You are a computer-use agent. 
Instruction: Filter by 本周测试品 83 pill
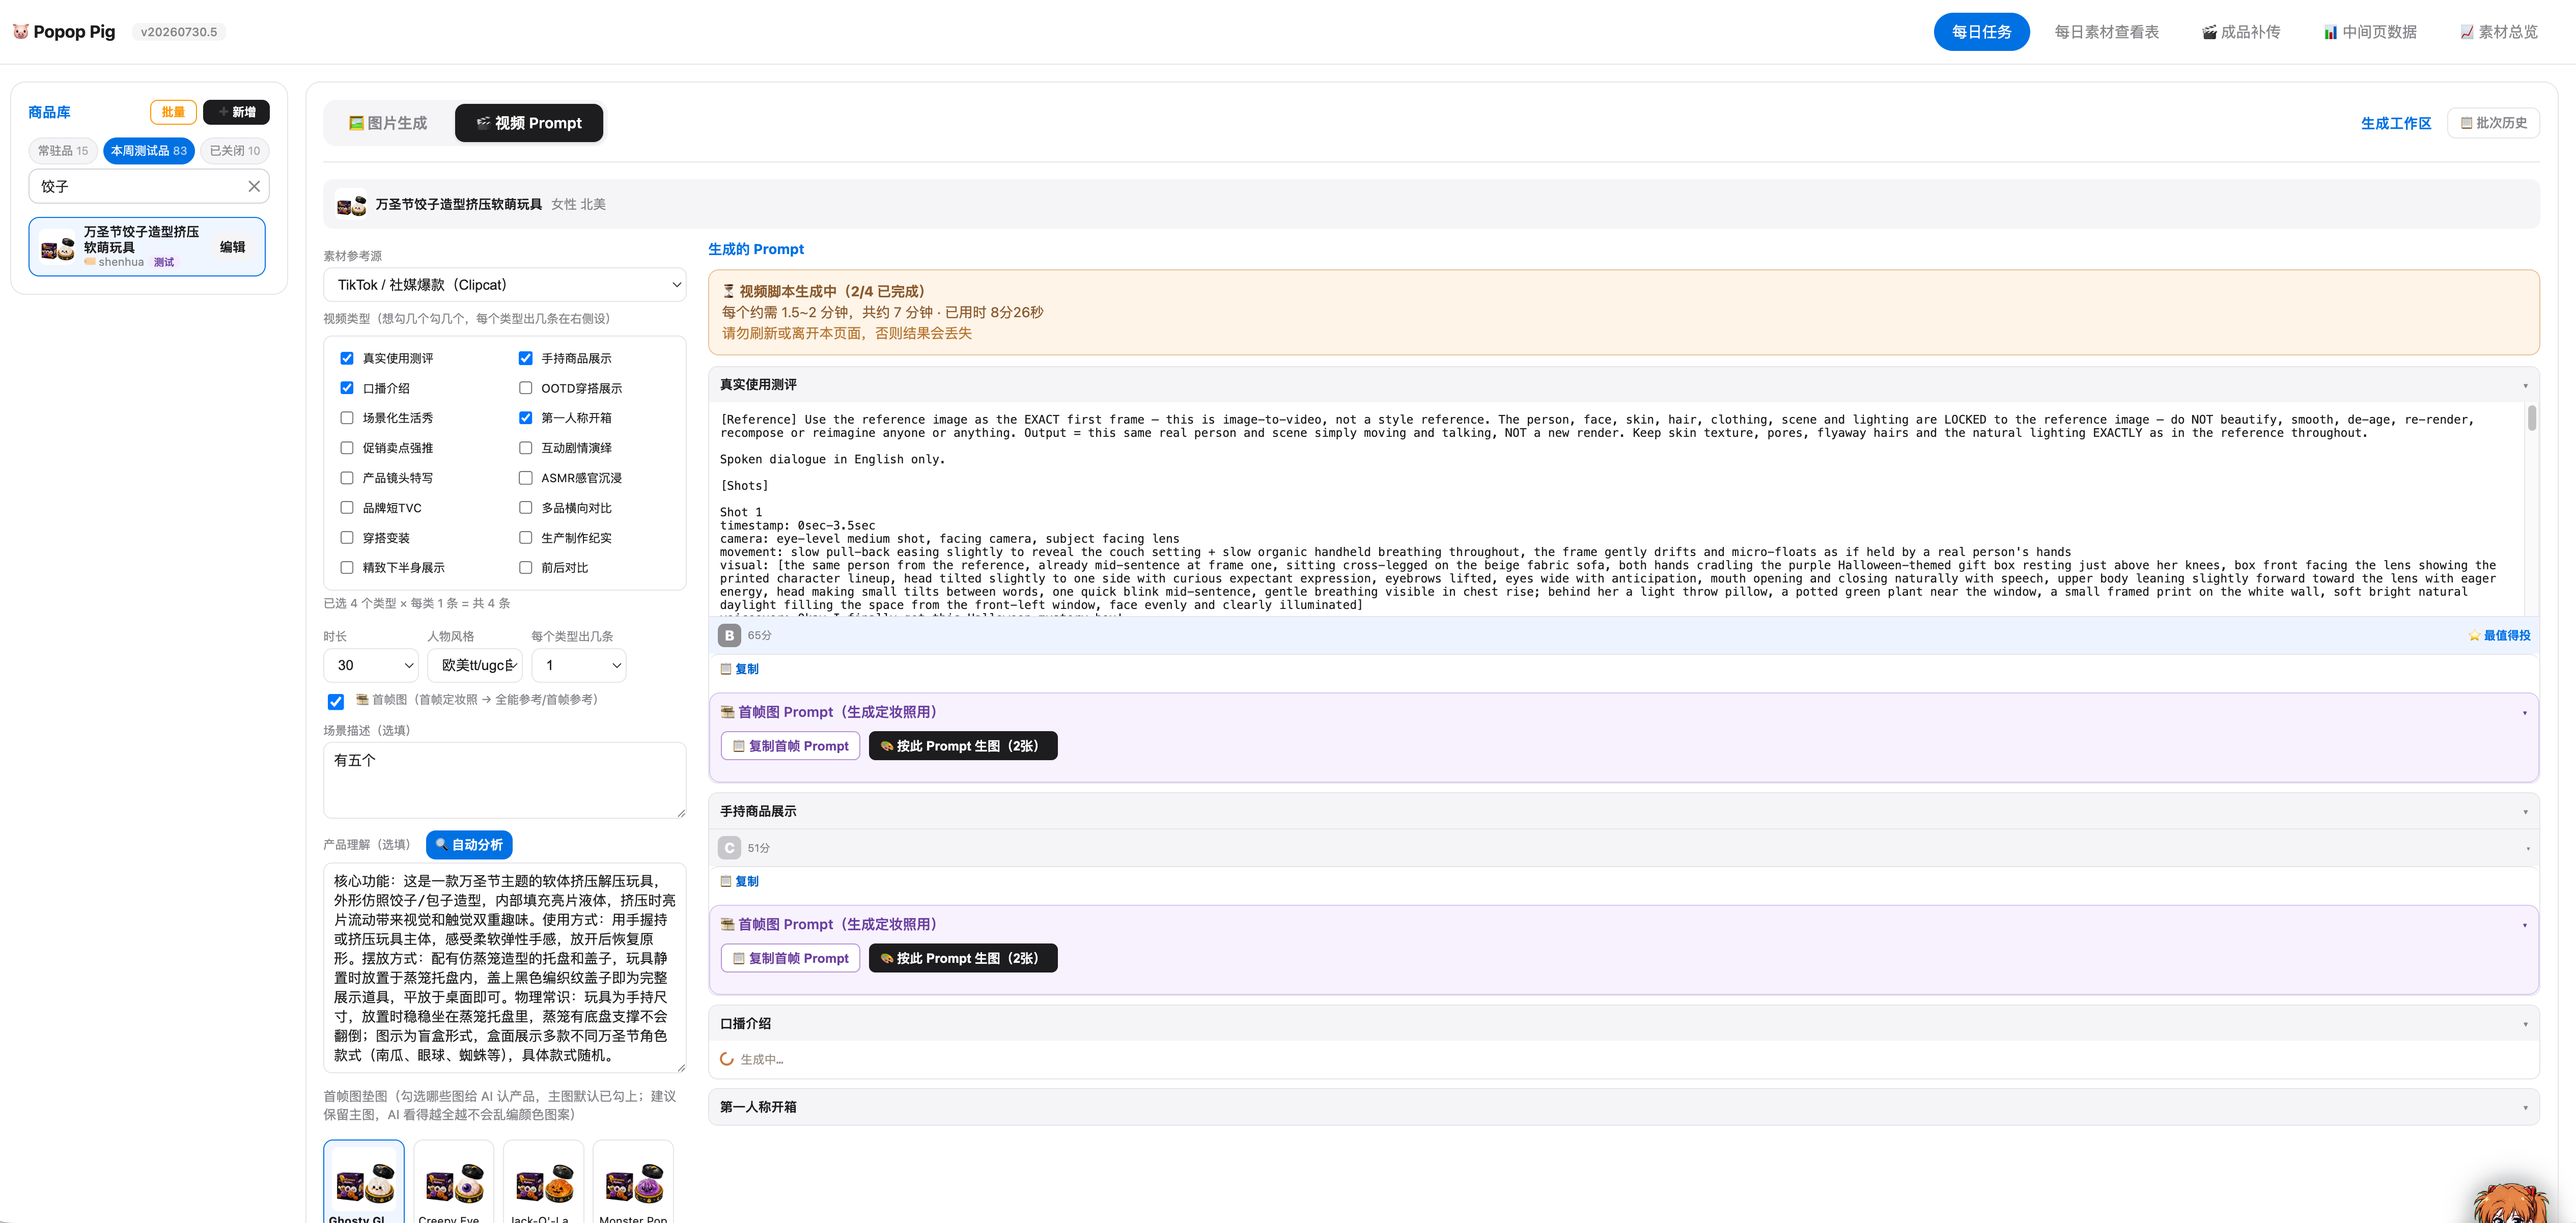click(149, 151)
